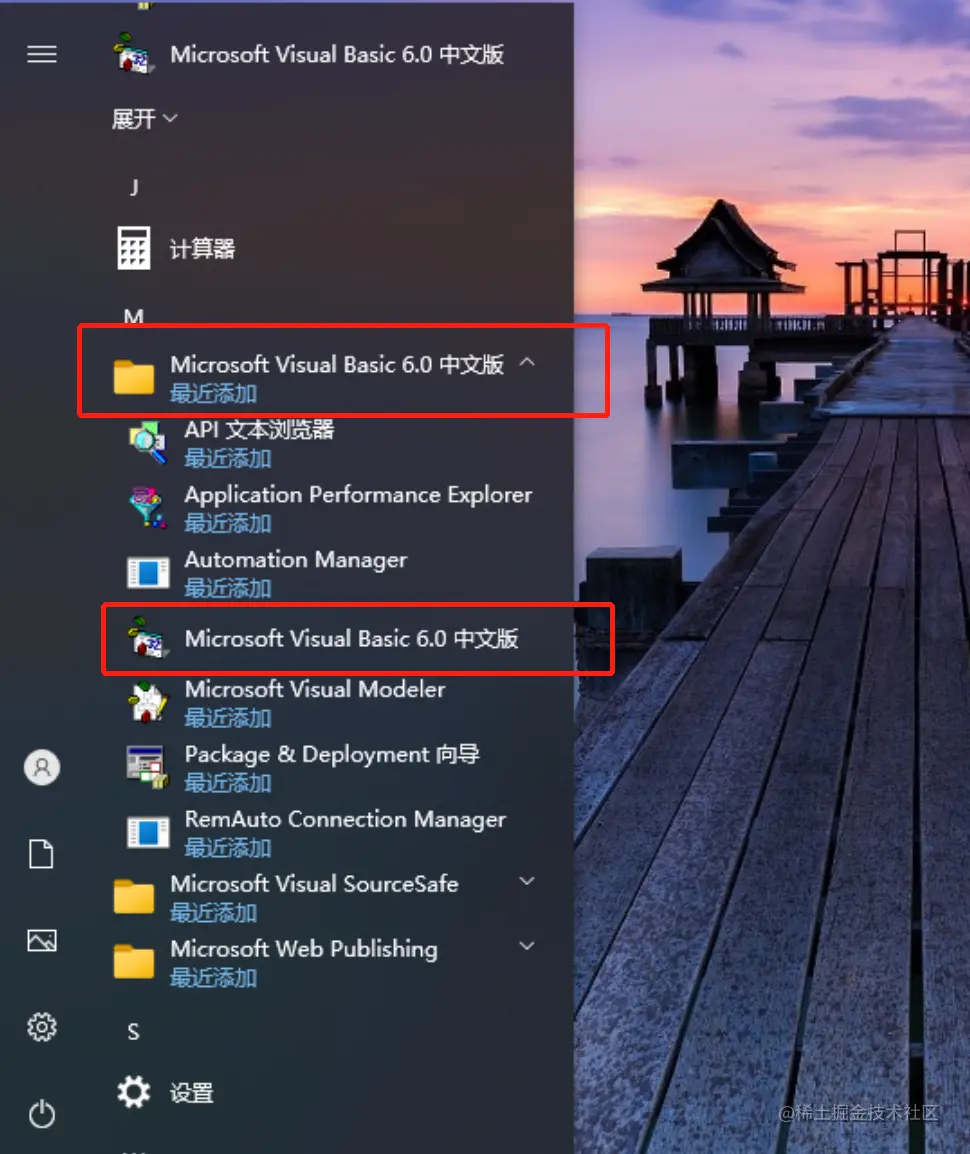The height and width of the screenshot is (1154, 970).
Task: Open the Settings gear in the sidebar
Action: click(42, 1027)
